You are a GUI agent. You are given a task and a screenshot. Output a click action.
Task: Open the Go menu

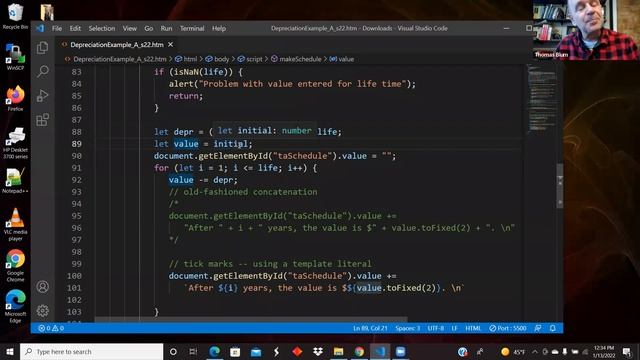149,28
